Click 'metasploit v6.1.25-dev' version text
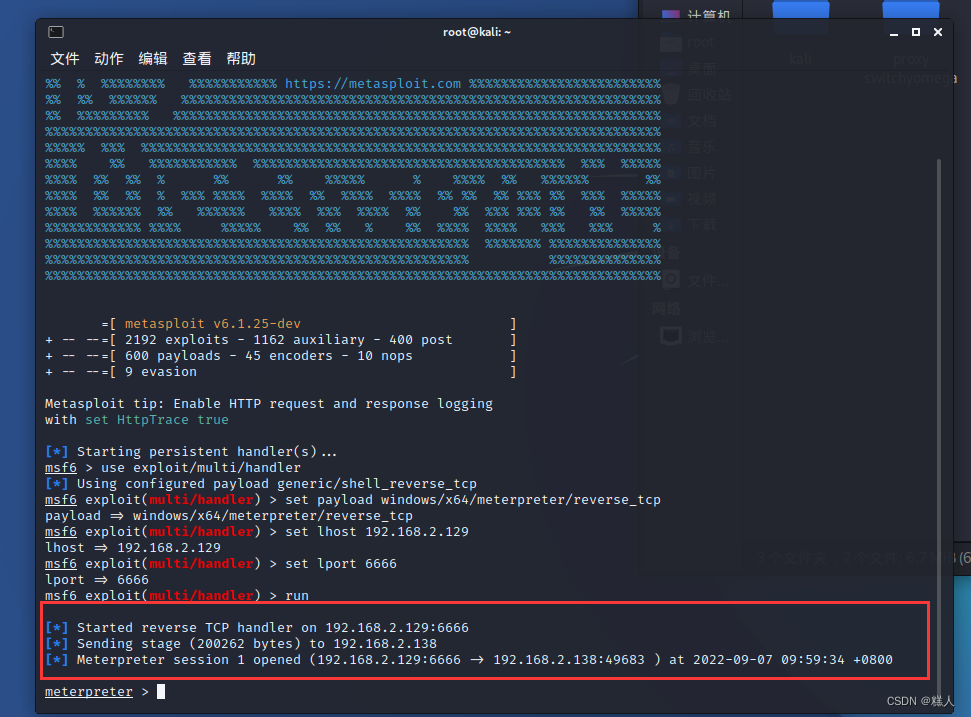Viewport: 971px width, 717px height. click(x=212, y=323)
